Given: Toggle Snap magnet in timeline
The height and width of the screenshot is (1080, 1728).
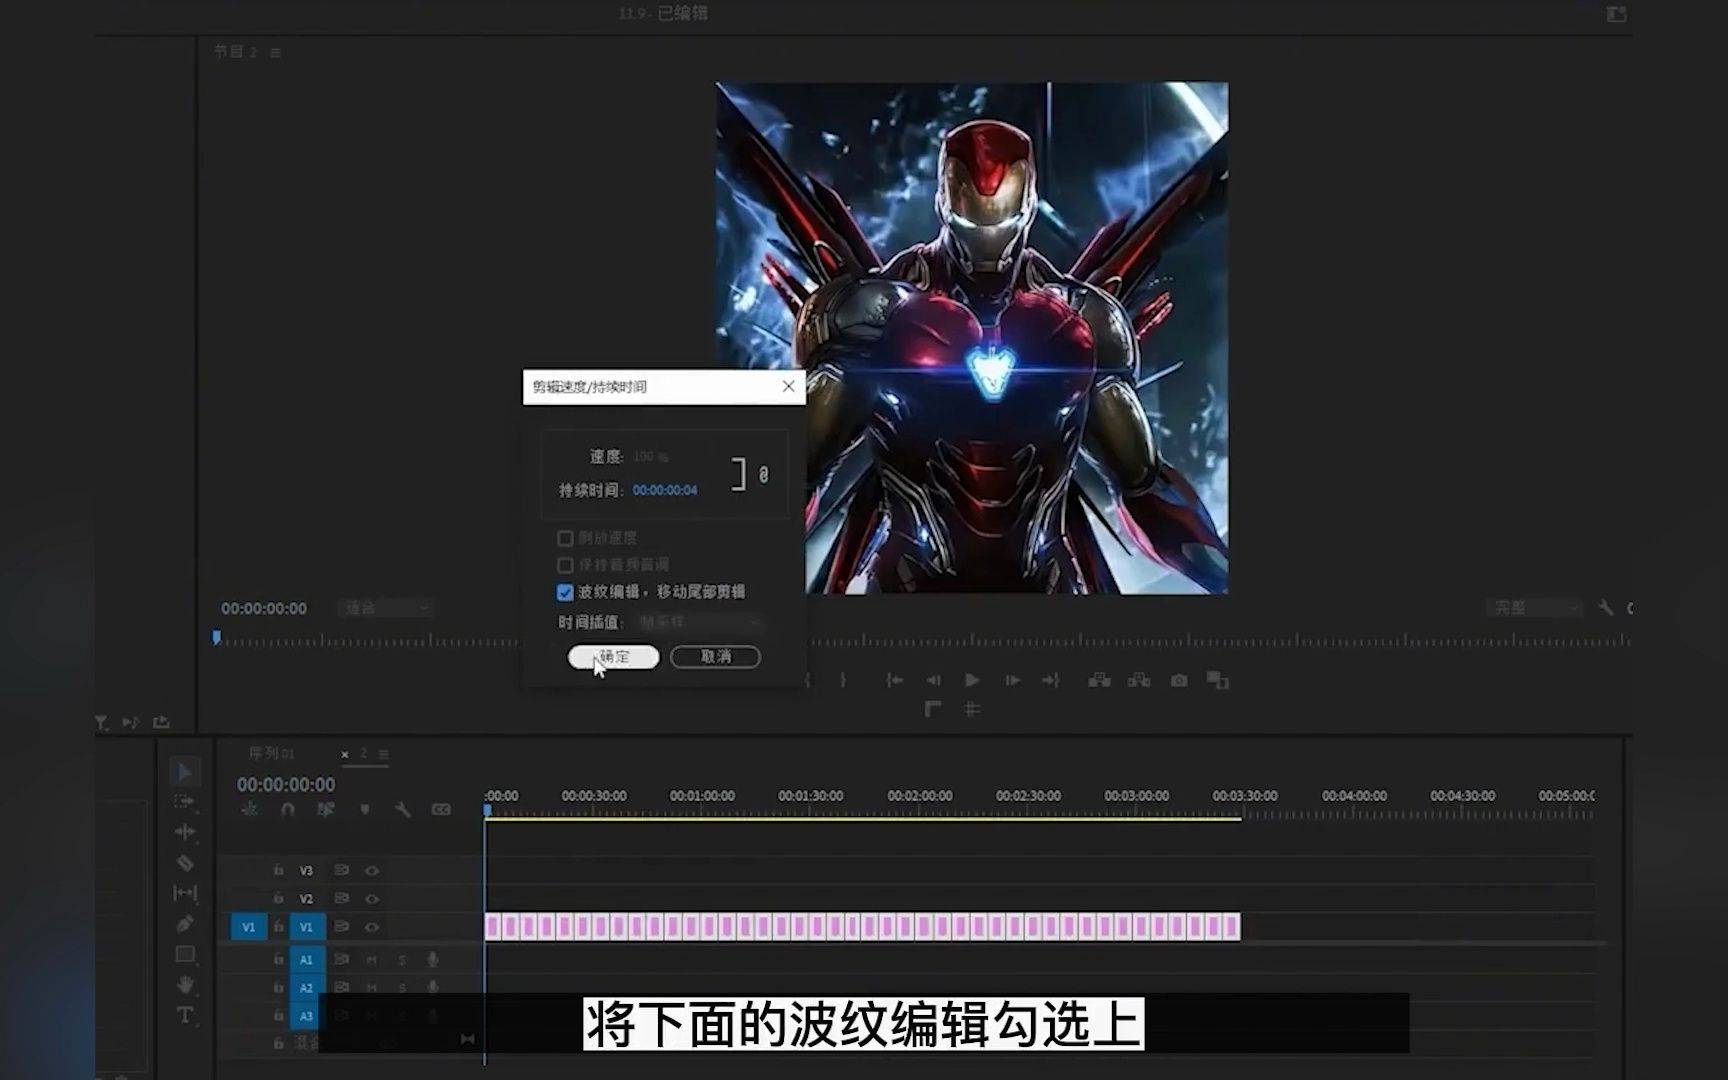Looking at the screenshot, I should pos(288,810).
